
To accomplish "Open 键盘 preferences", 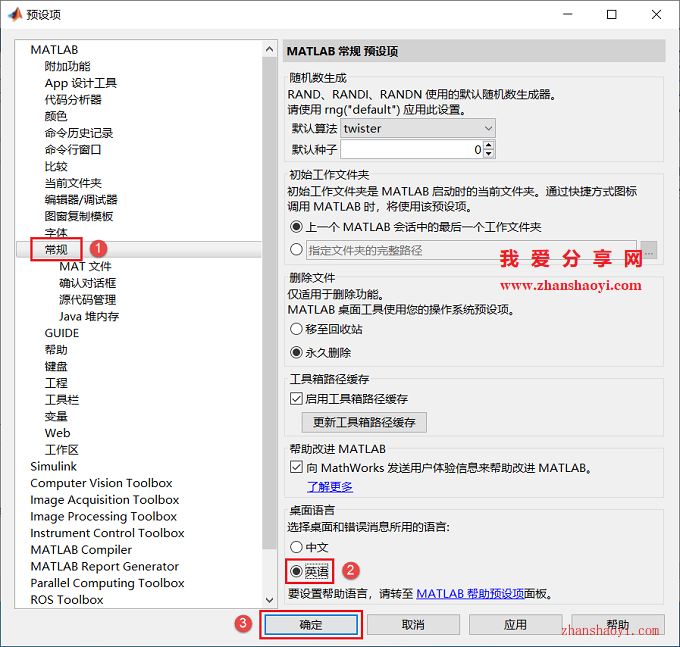I will [56, 366].
